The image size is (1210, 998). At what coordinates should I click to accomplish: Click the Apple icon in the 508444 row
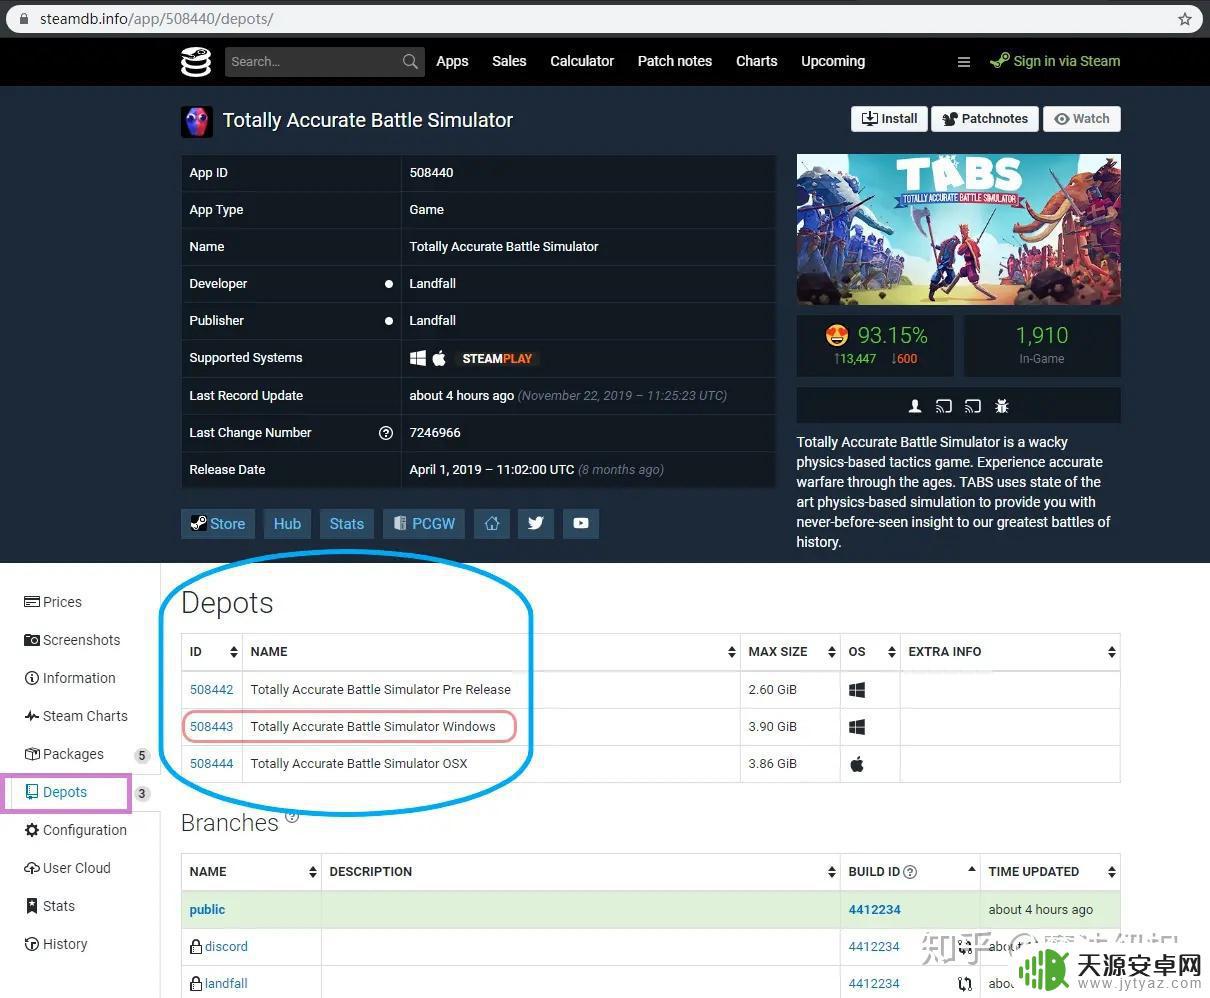pyautogui.click(x=857, y=764)
